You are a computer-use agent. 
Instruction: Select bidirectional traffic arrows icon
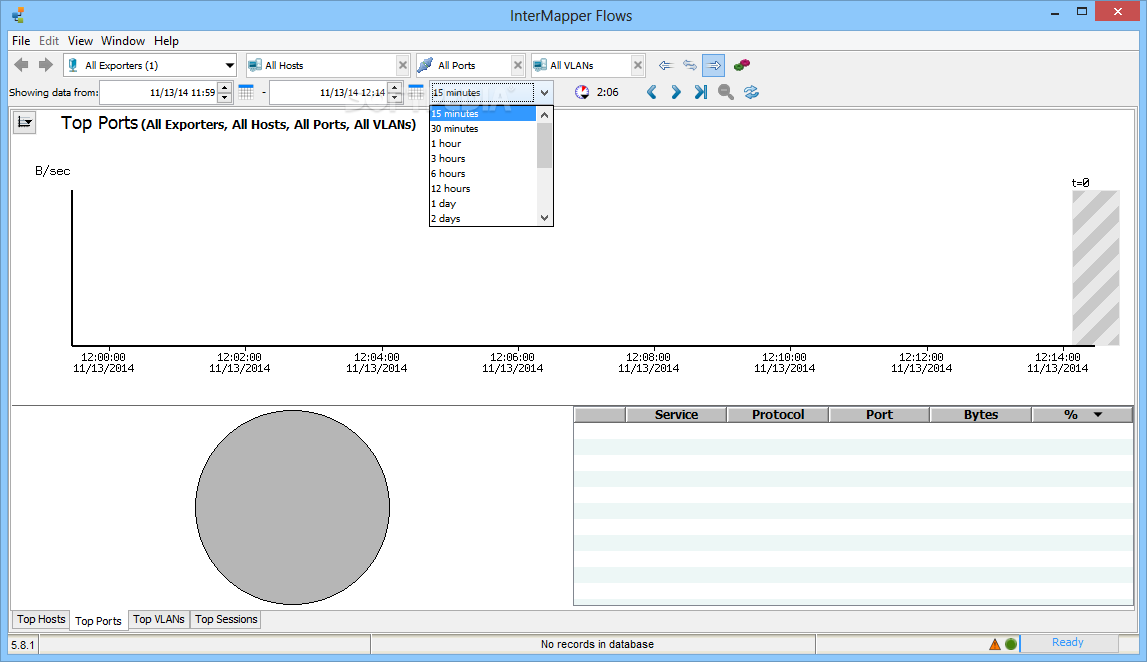click(690, 65)
